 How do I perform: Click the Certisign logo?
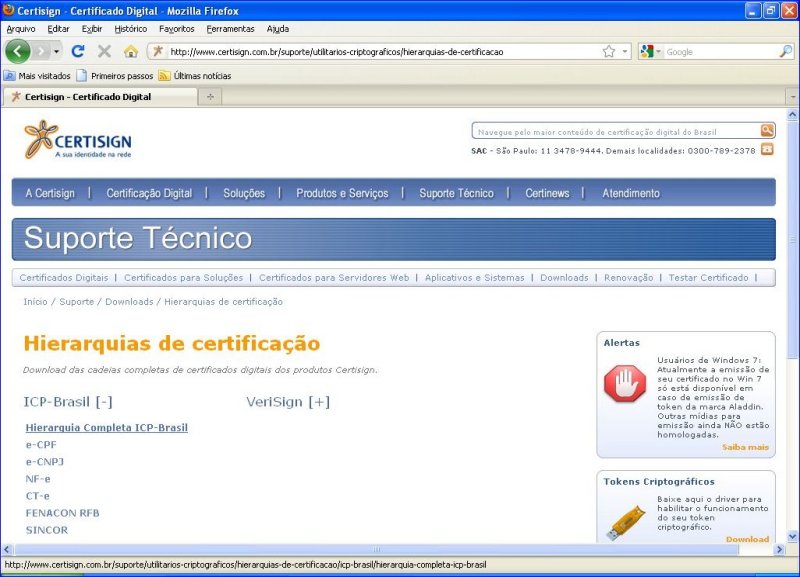pos(78,139)
